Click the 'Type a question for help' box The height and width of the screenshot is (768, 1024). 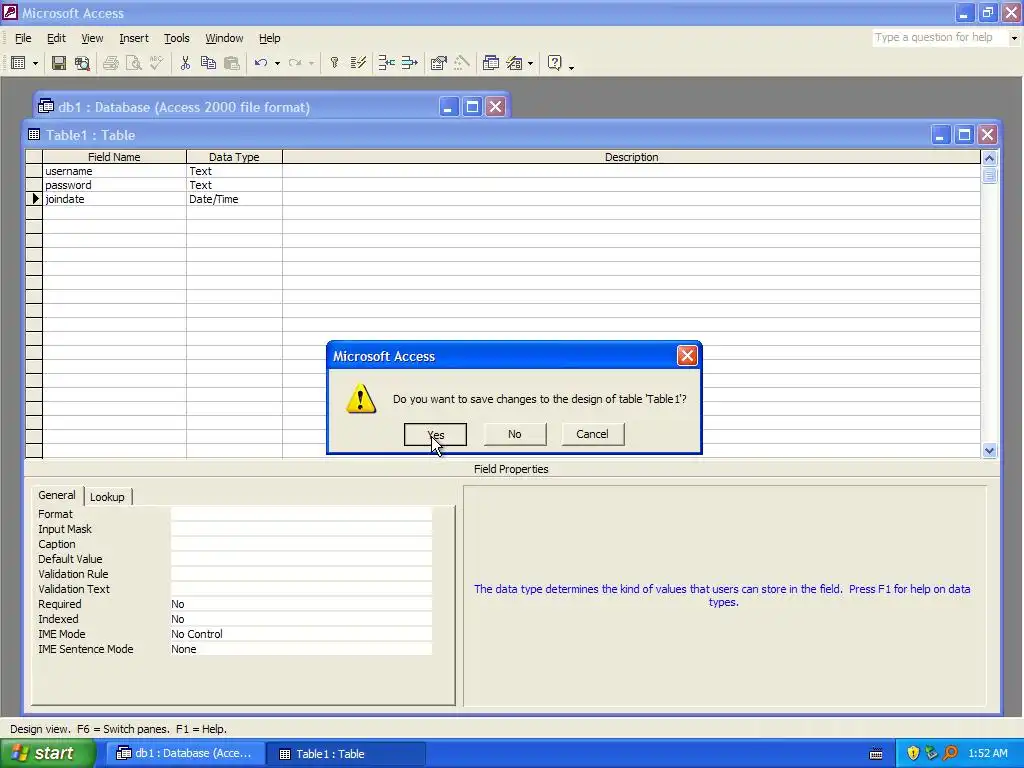coord(939,38)
